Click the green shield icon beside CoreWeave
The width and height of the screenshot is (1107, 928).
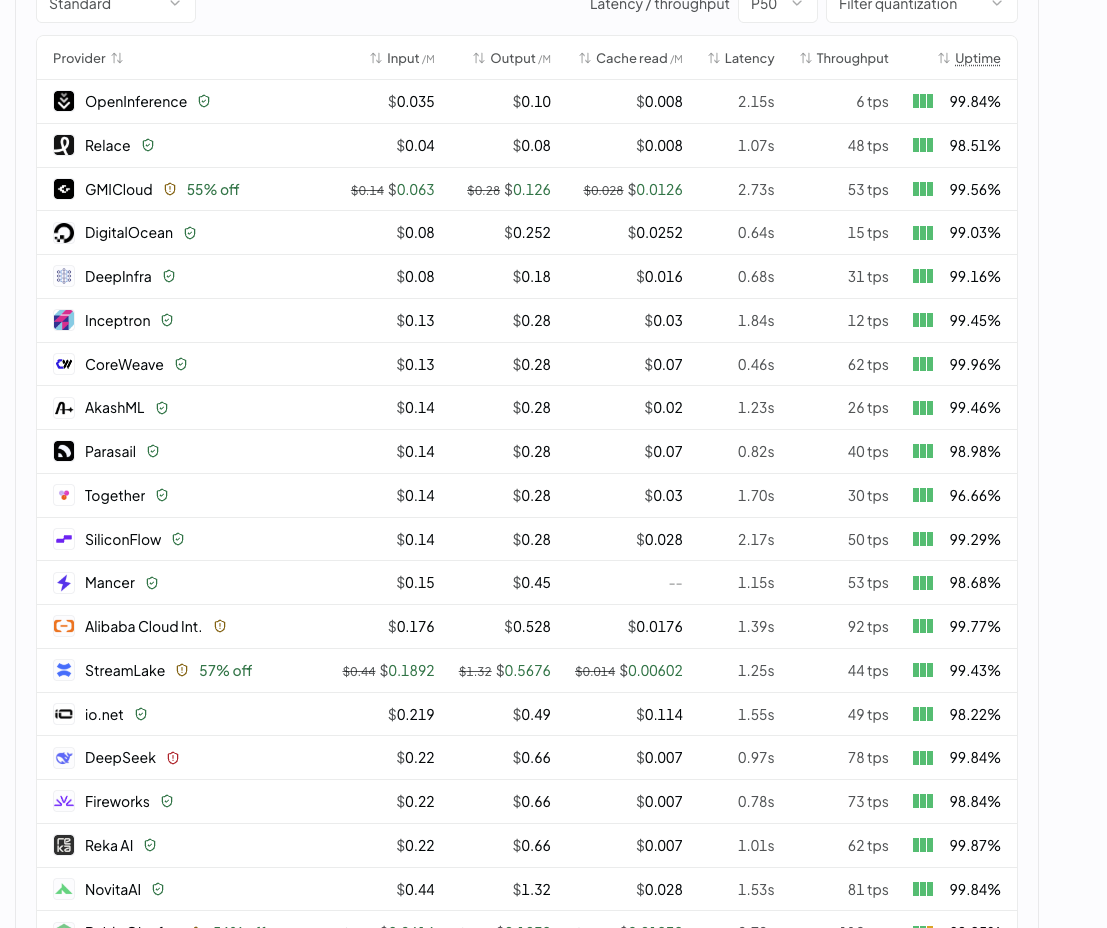point(181,364)
